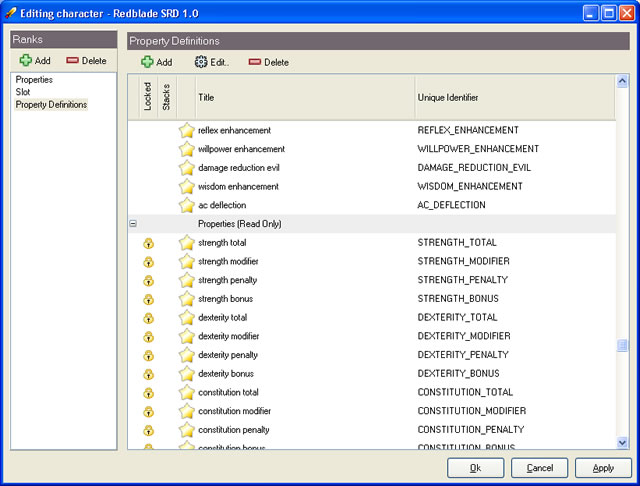The height and width of the screenshot is (486, 640).
Task: Click identifier DEXTERITY_PENALTY
Action: (x=463, y=355)
